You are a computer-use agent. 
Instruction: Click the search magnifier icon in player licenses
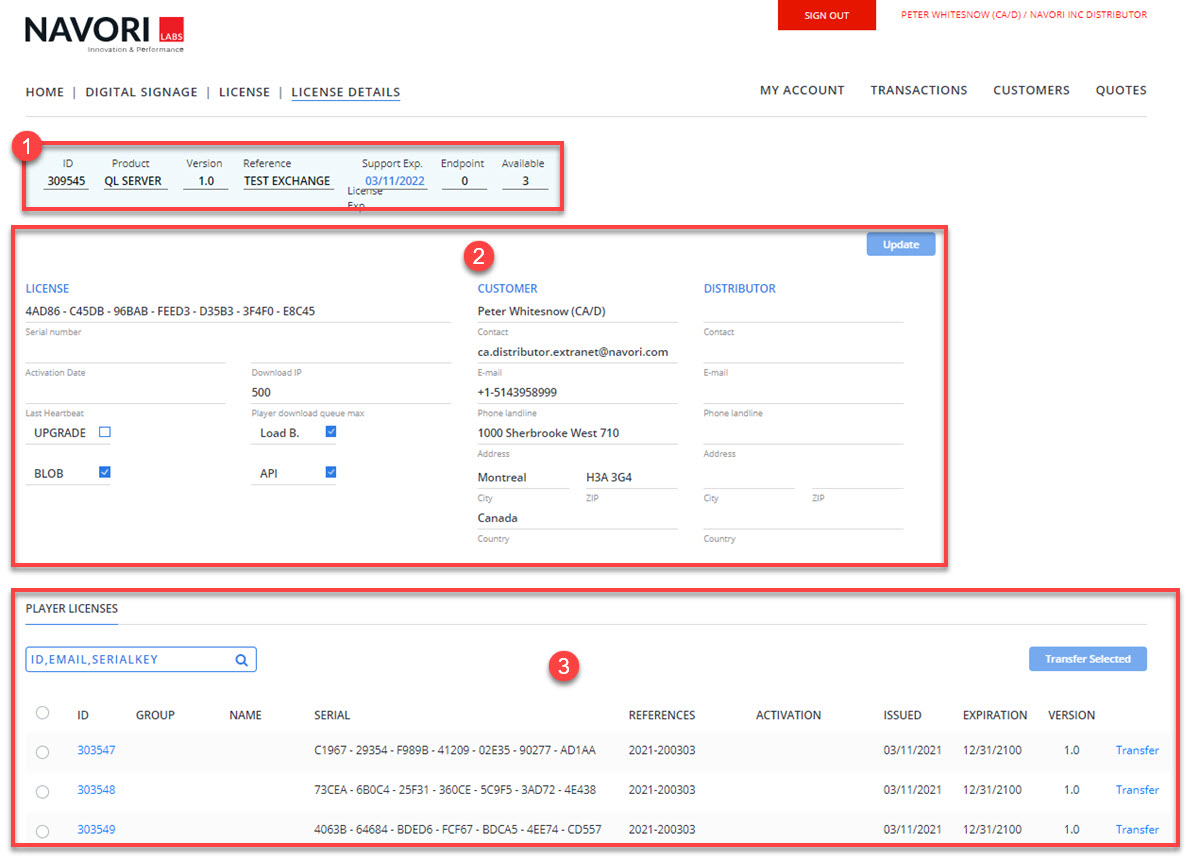(x=241, y=660)
